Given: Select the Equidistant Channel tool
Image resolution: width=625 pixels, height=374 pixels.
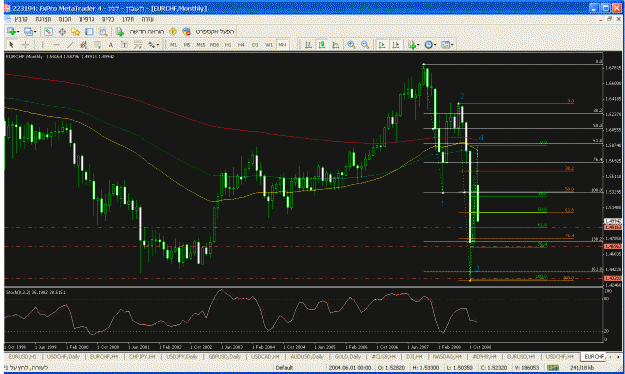Looking at the screenshot, I should coord(83,45).
